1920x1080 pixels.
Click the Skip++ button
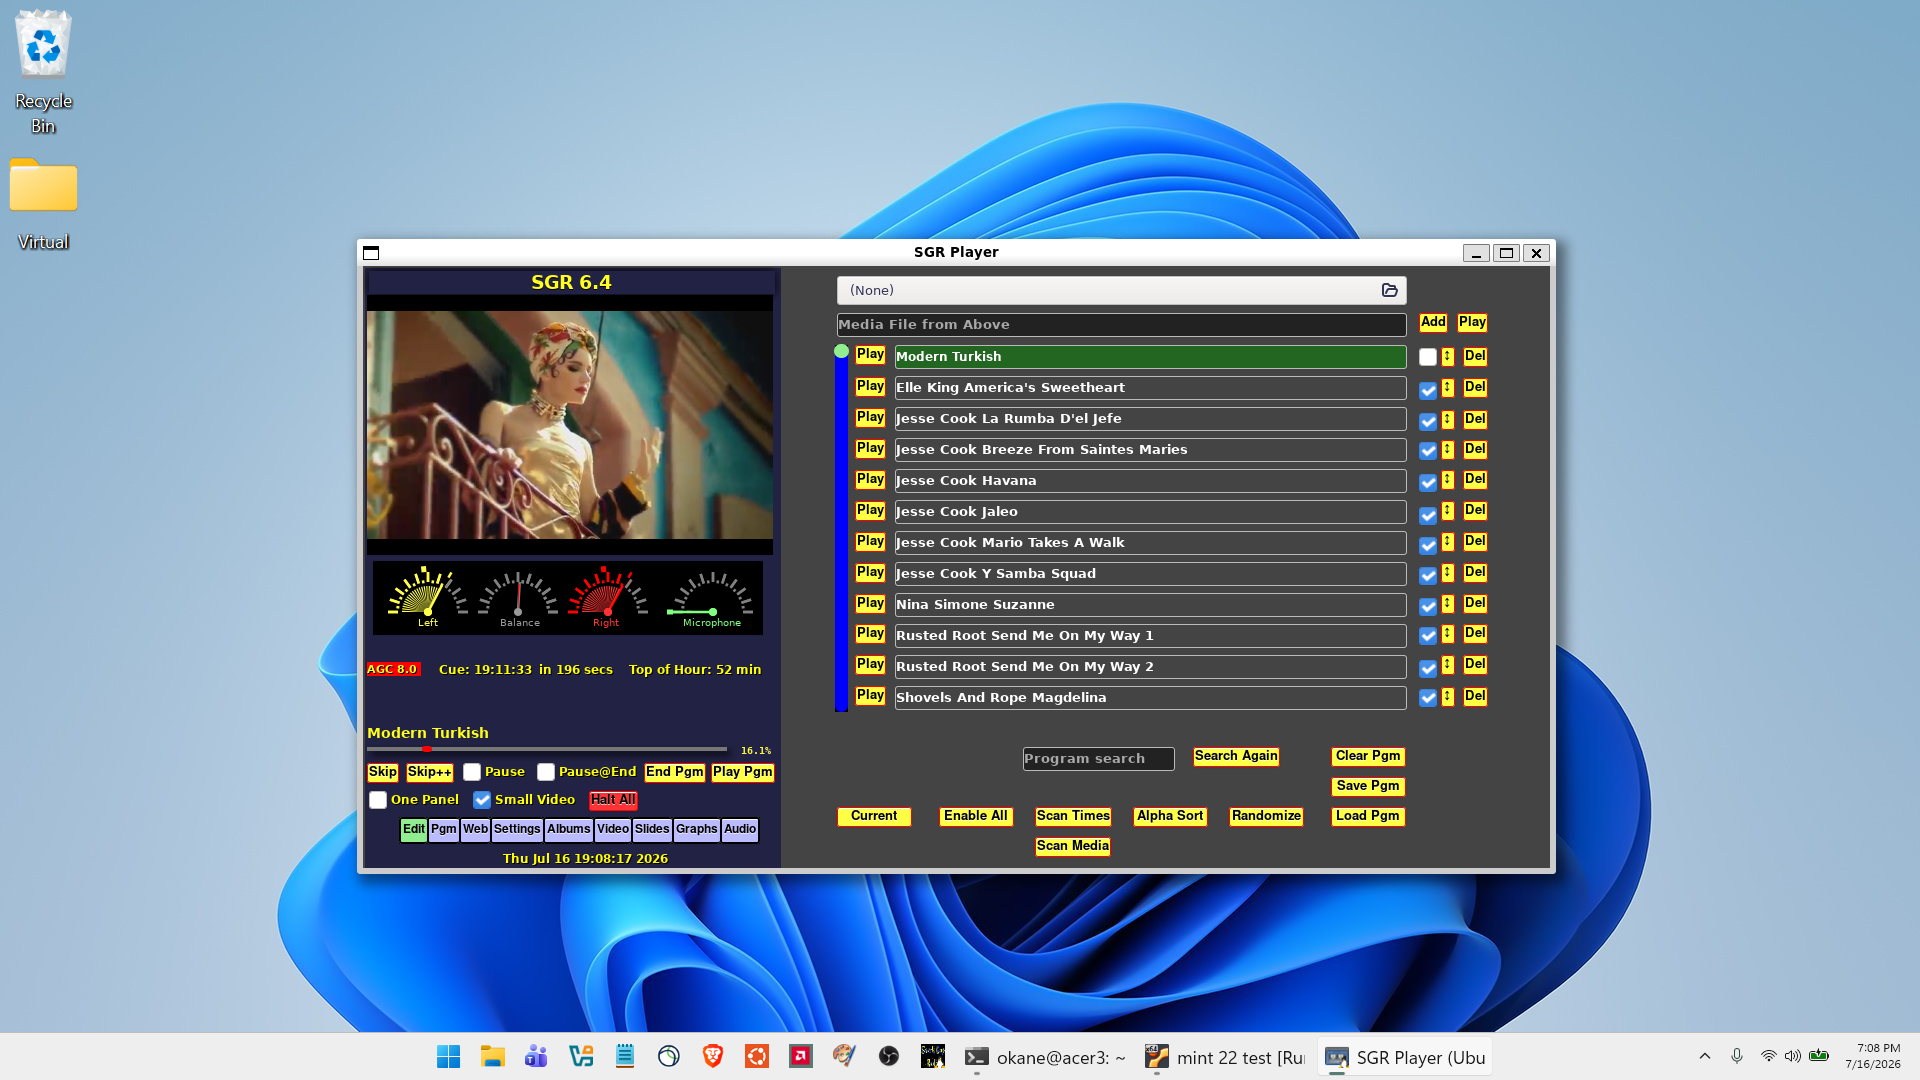click(430, 772)
